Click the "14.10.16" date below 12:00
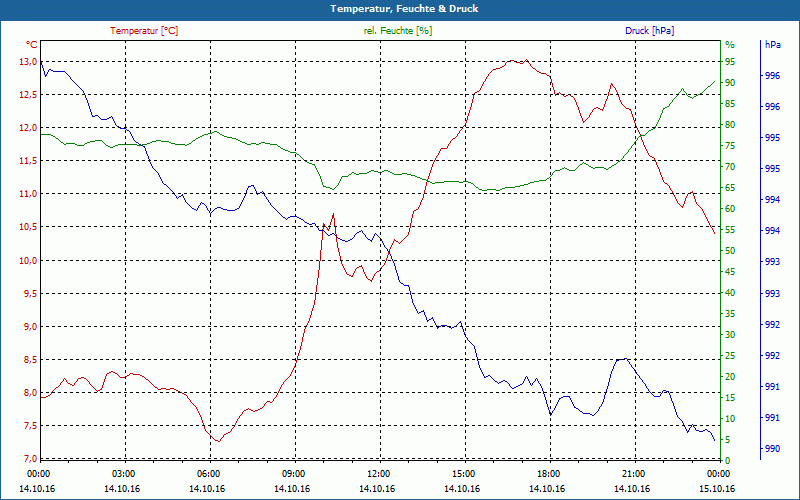Viewport: 800px width, 500px height. (377, 489)
